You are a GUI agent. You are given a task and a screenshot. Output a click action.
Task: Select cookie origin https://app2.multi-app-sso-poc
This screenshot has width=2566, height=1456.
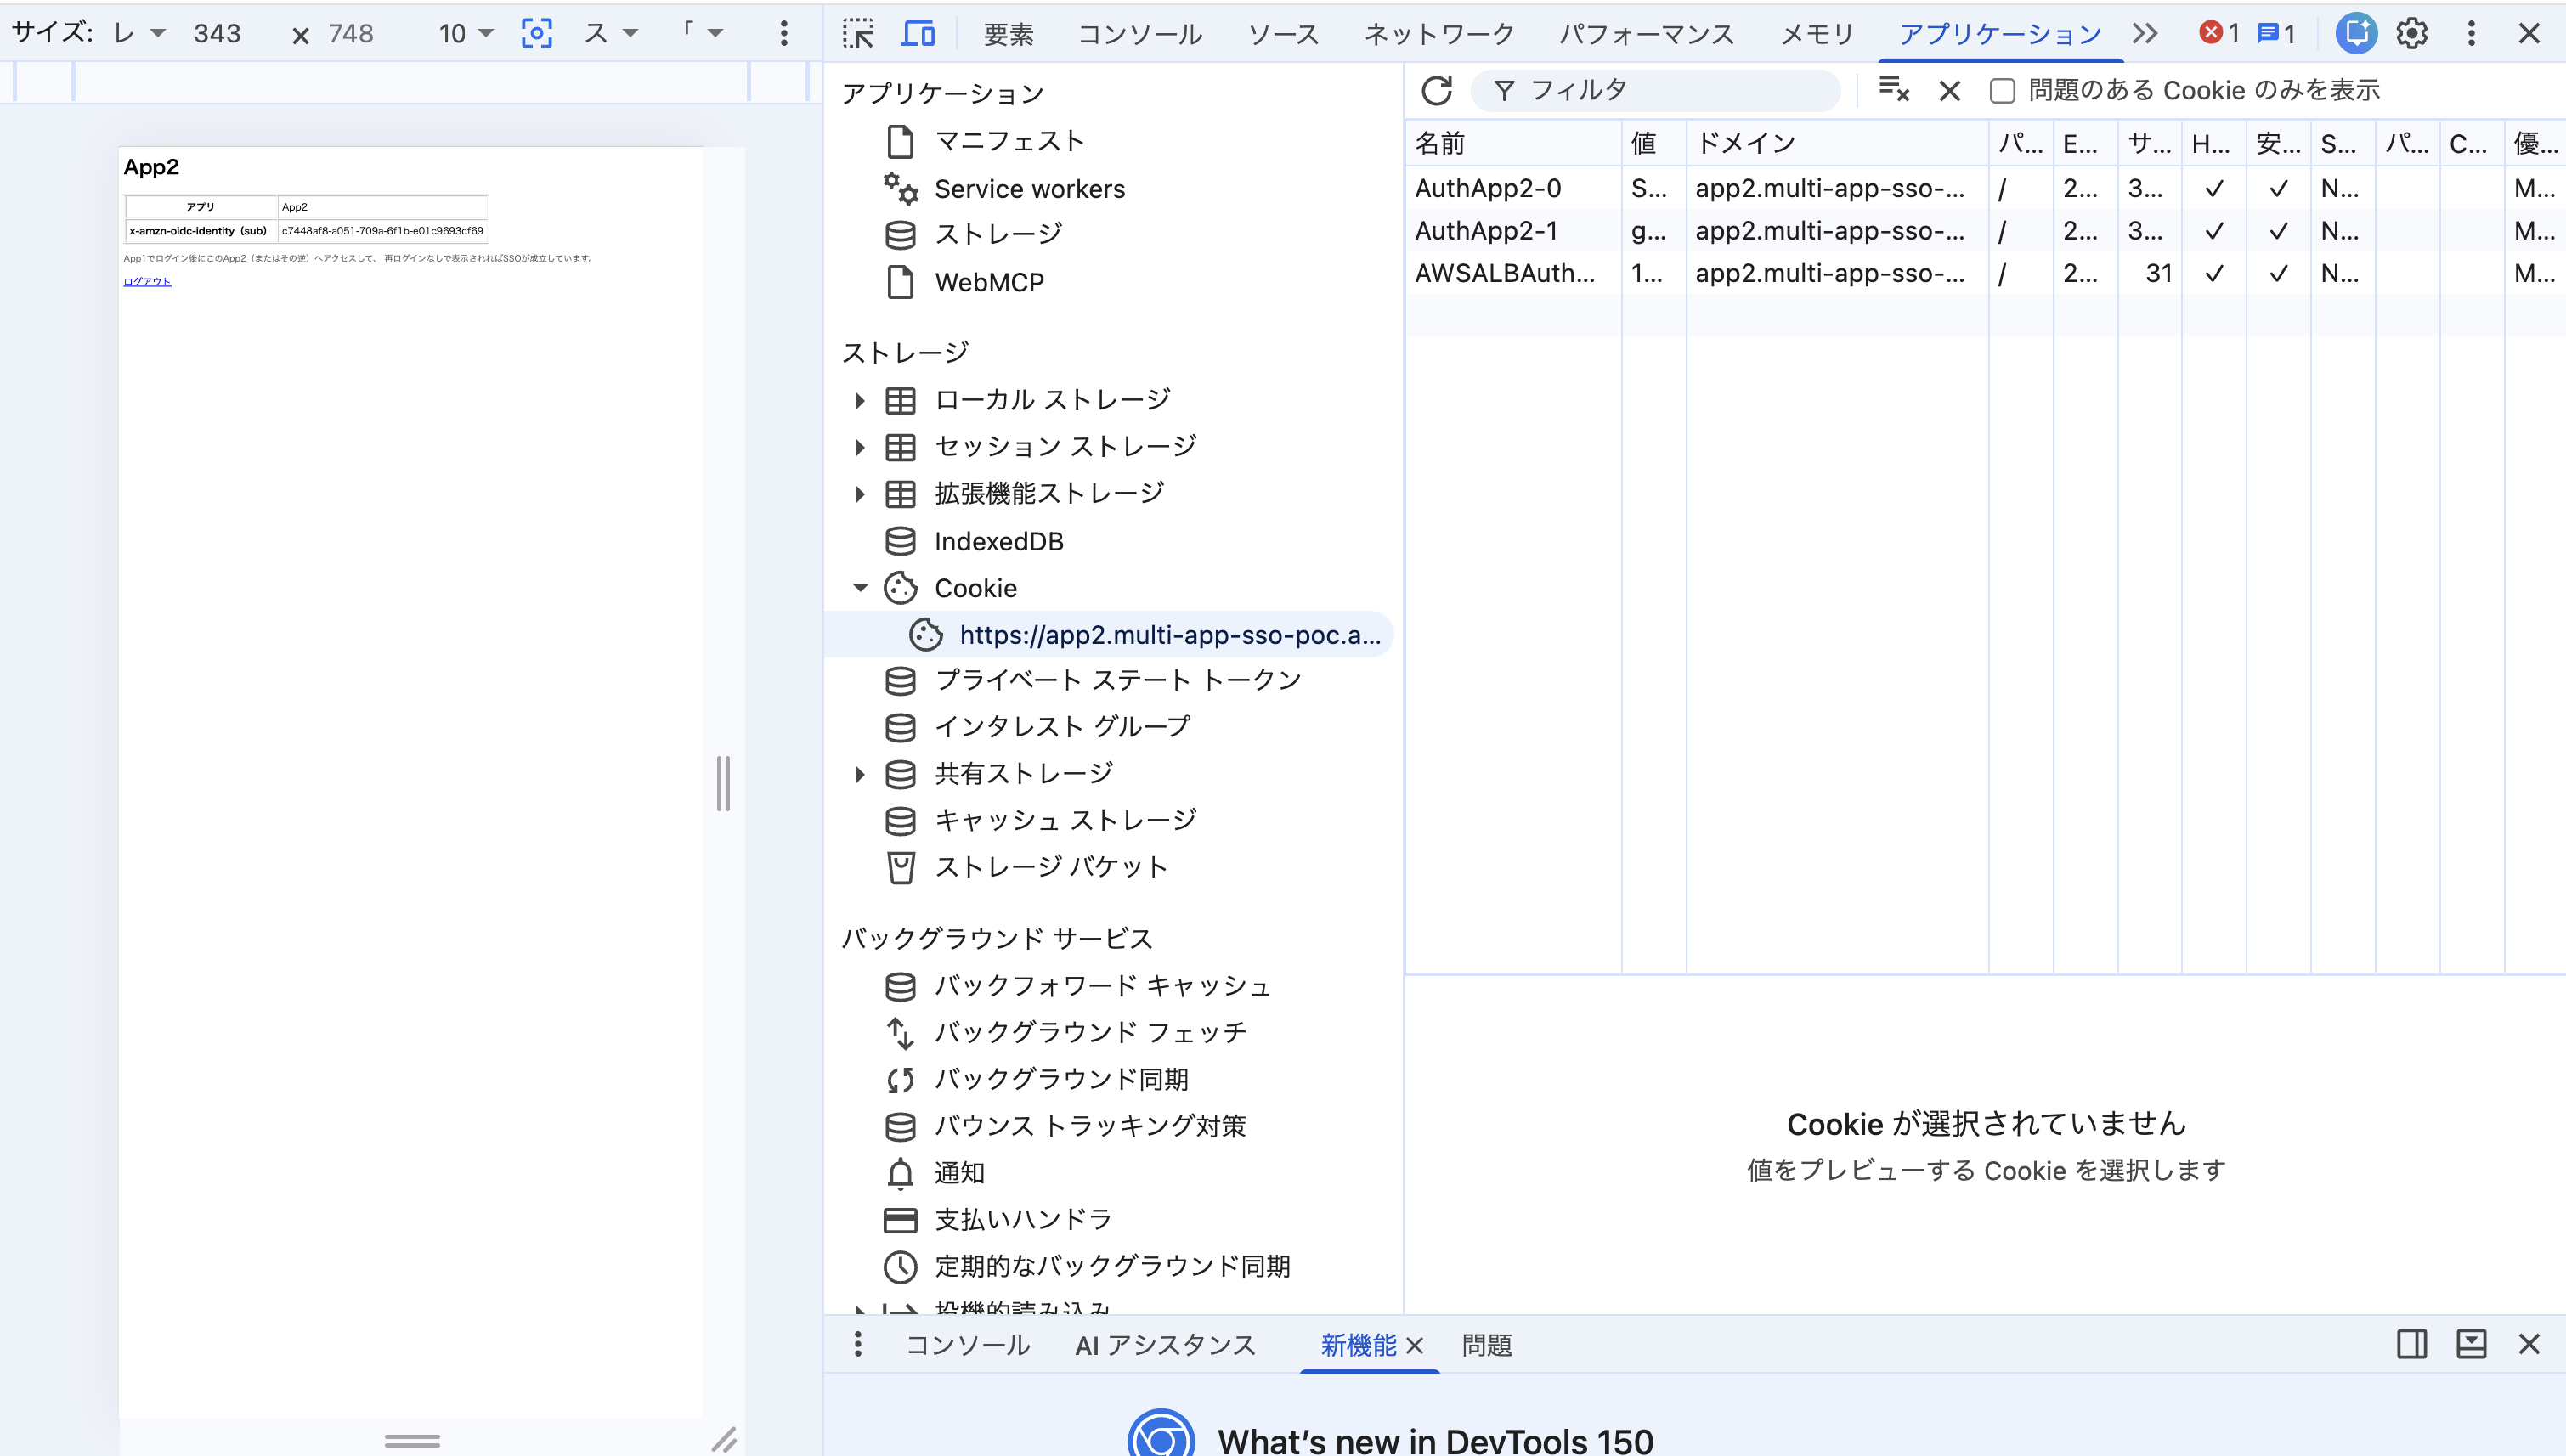click(1109, 635)
